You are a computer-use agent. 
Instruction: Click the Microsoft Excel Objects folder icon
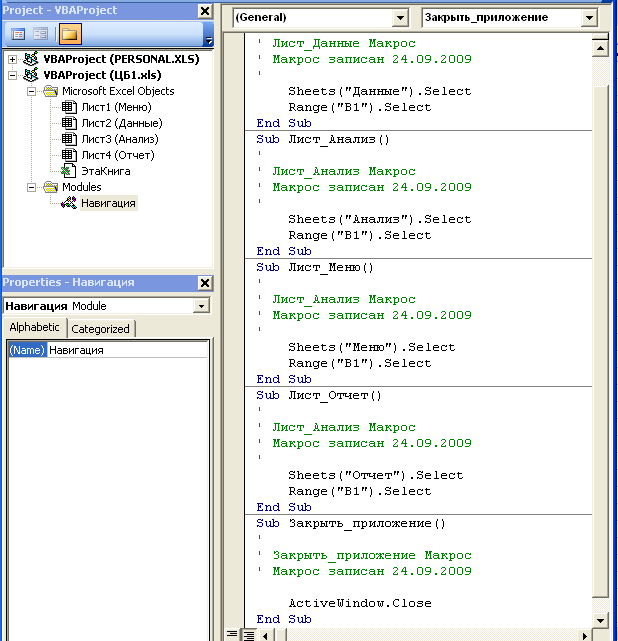50,91
